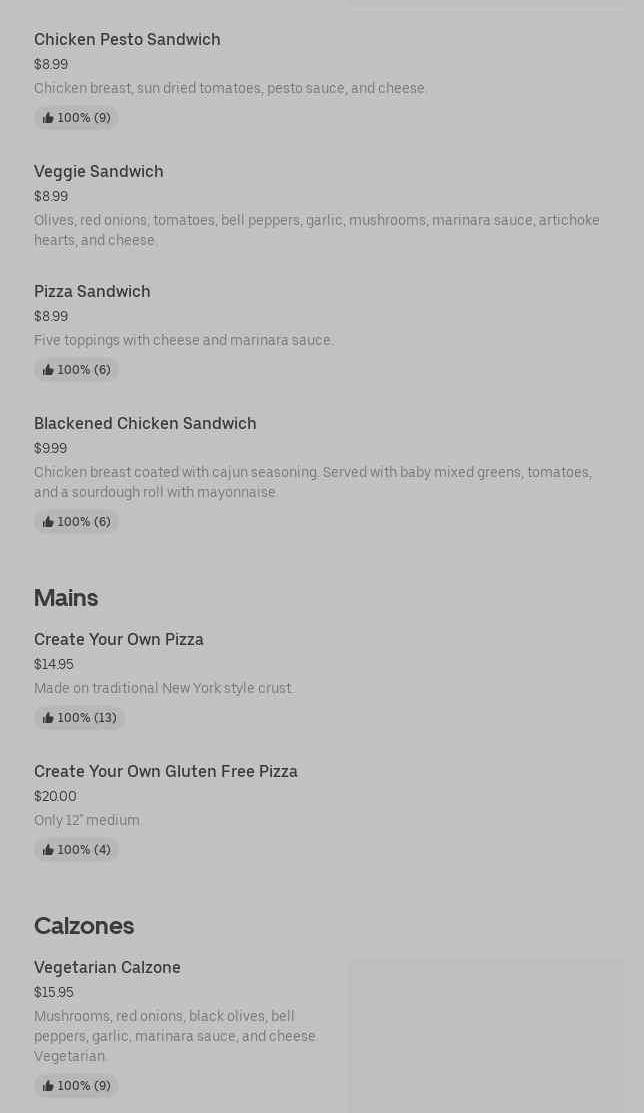This screenshot has width=644, height=1113.
Task: Click the $9.99 Blackened Chicken price
Action: tap(50, 448)
